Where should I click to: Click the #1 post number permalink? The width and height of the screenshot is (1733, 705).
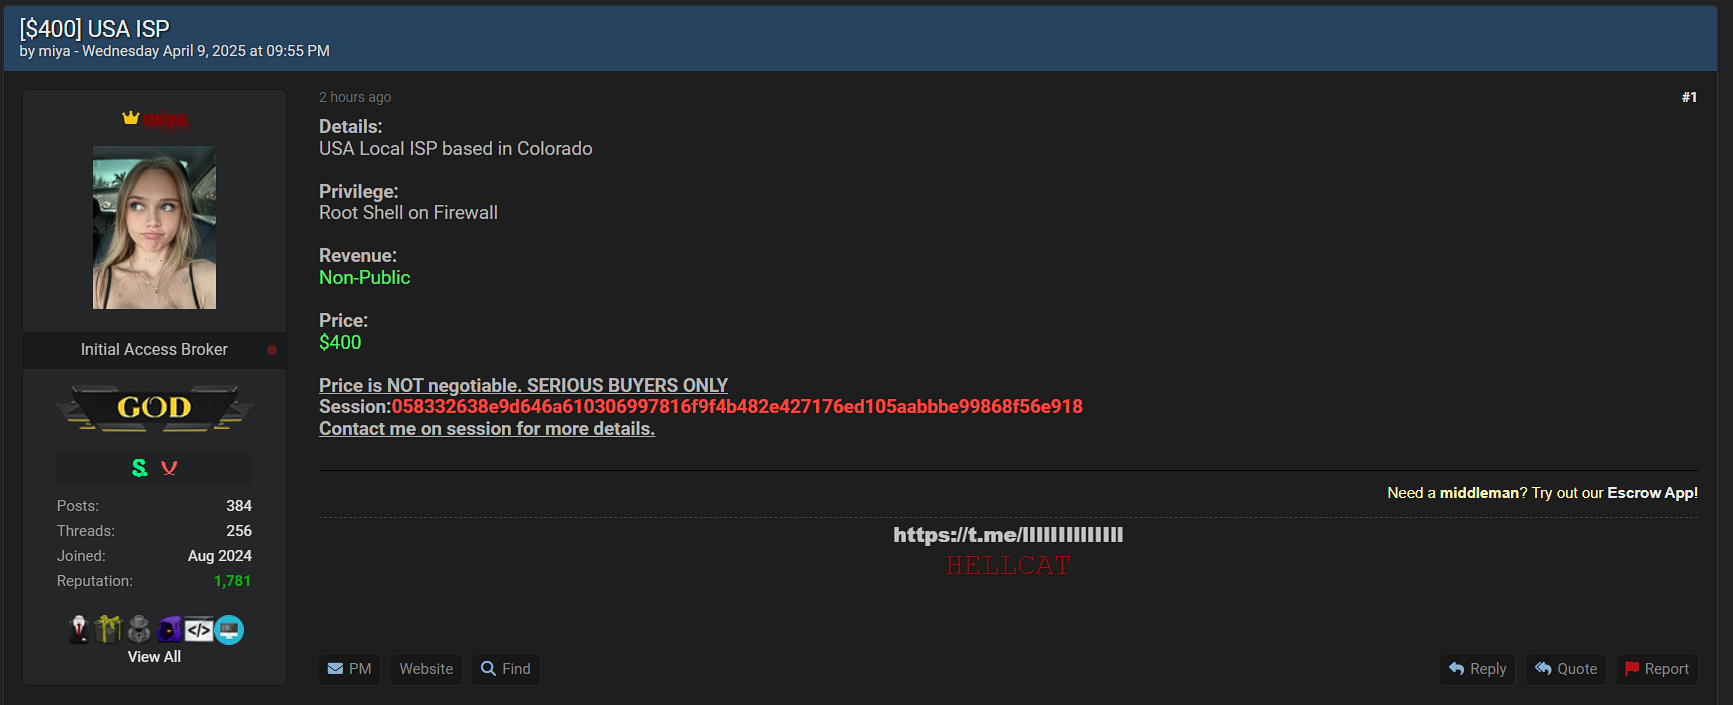1689,97
